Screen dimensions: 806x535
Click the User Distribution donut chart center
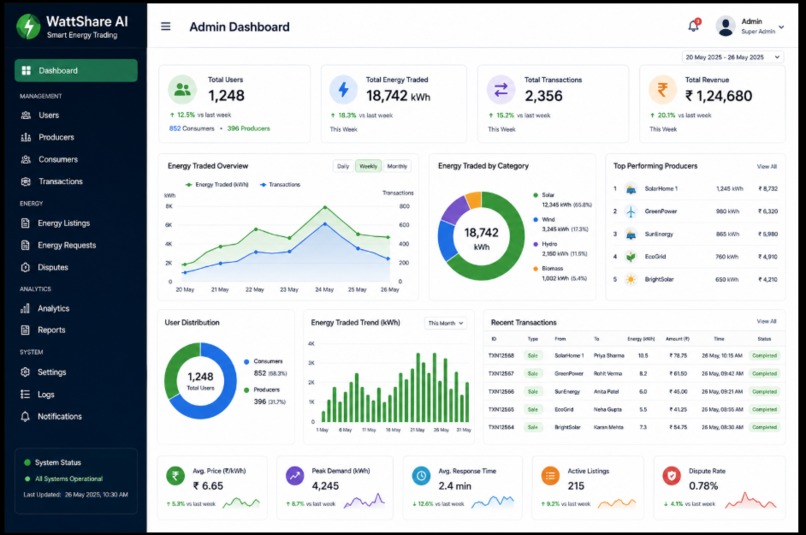200,381
